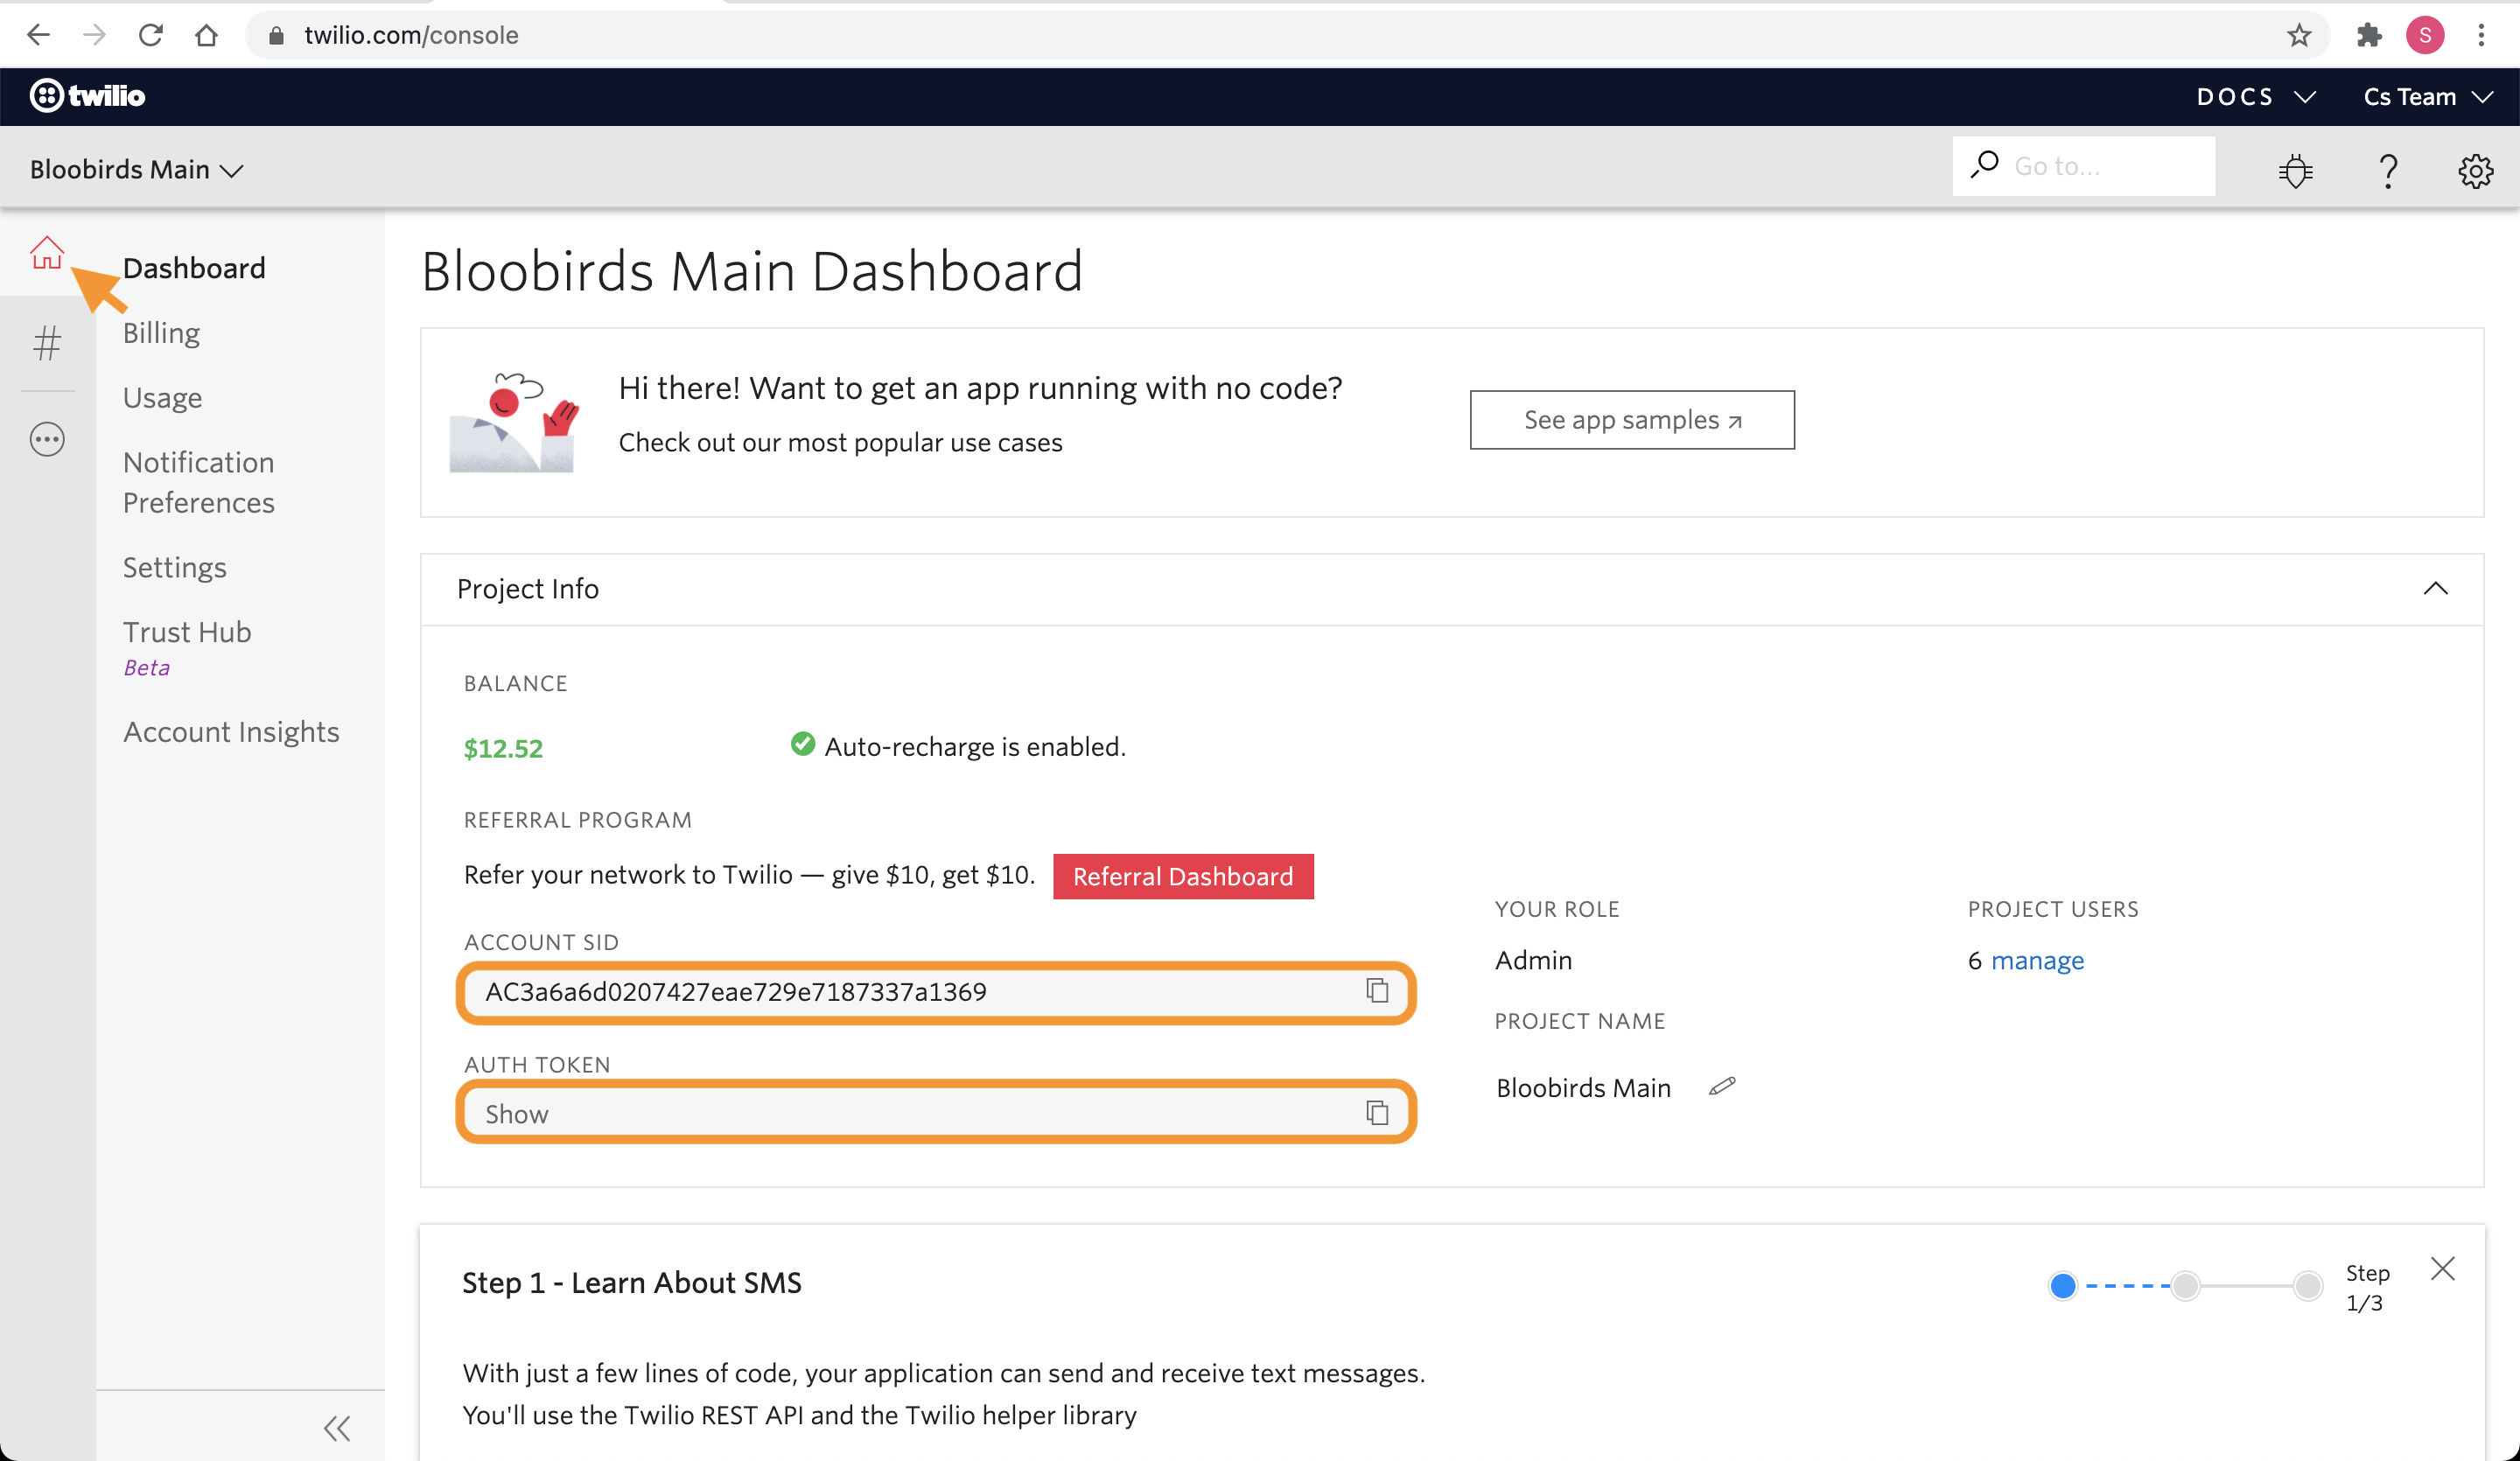This screenshot has height=1461, width=2520.
Task: Click the Referral Dashboard button
Action: point(1183,876)
